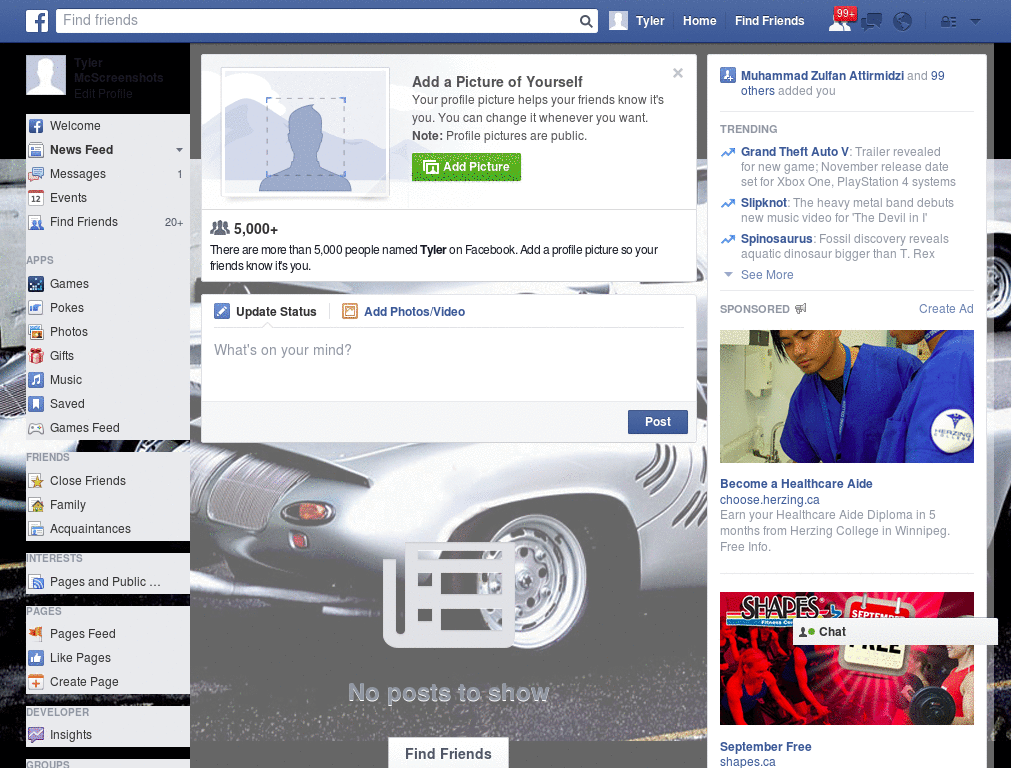
Task: Click the choose.herzing.ca ad URL
Action: click(x=769, y=500)
